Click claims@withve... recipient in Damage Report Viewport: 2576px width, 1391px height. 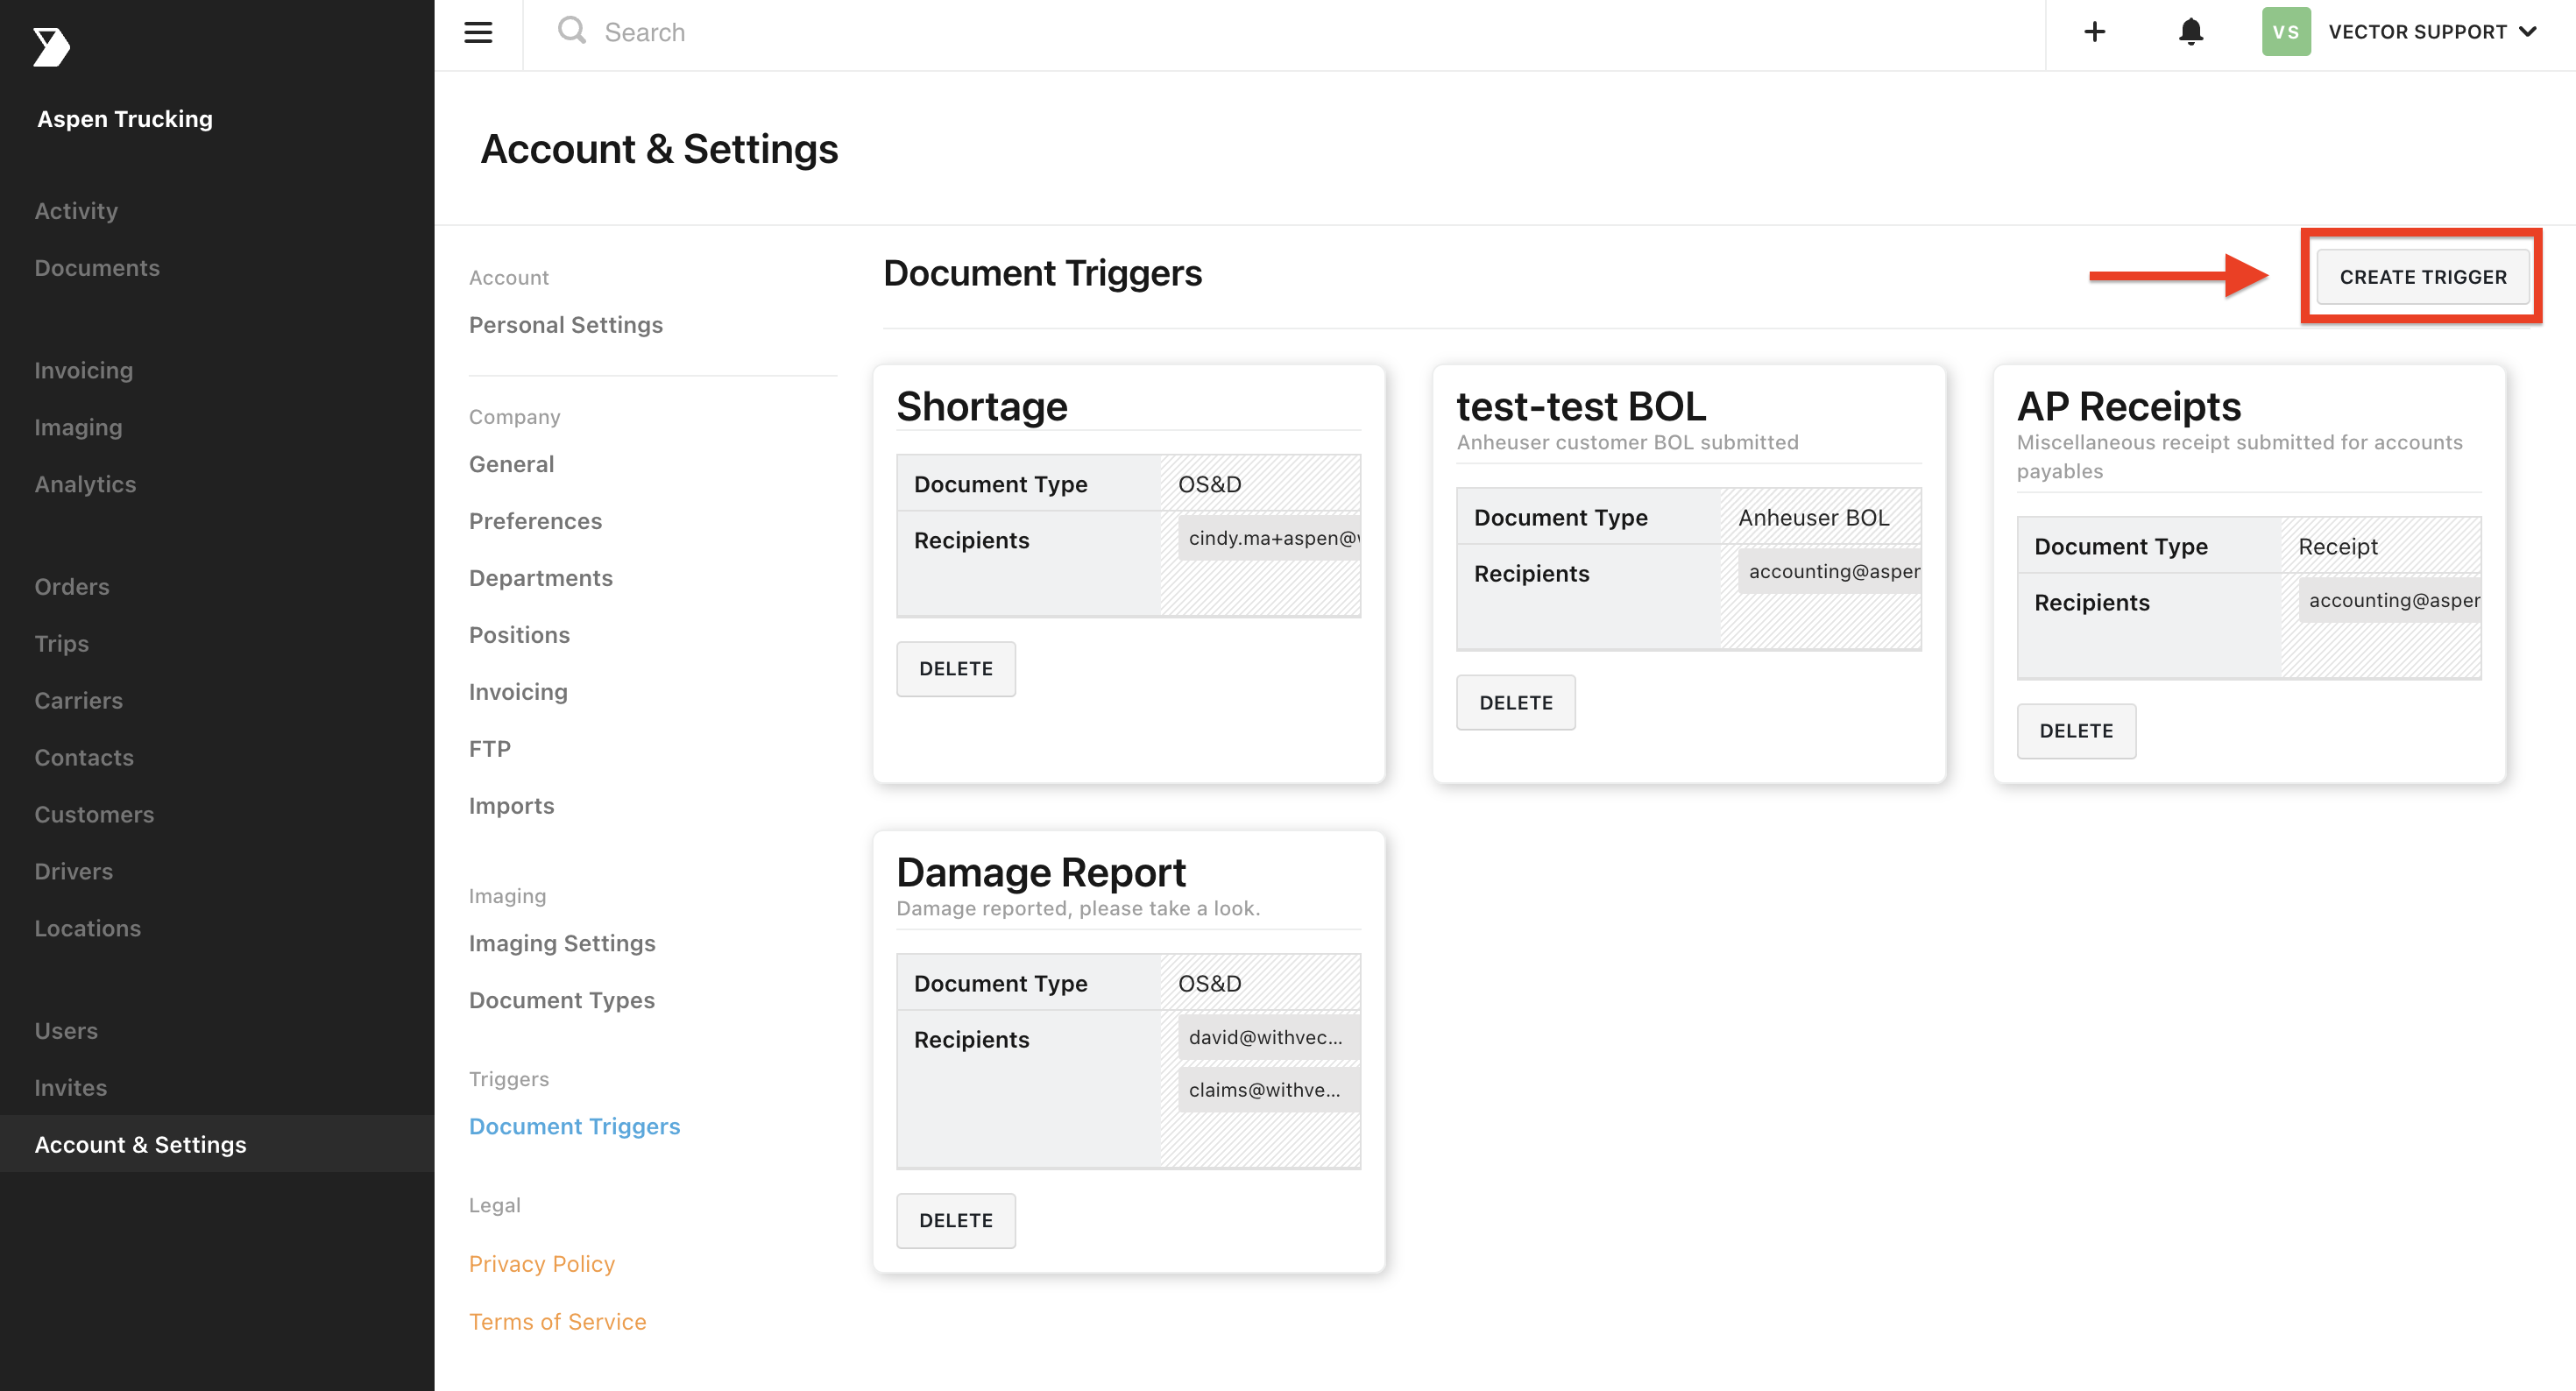click(x=1269, y=1090)
